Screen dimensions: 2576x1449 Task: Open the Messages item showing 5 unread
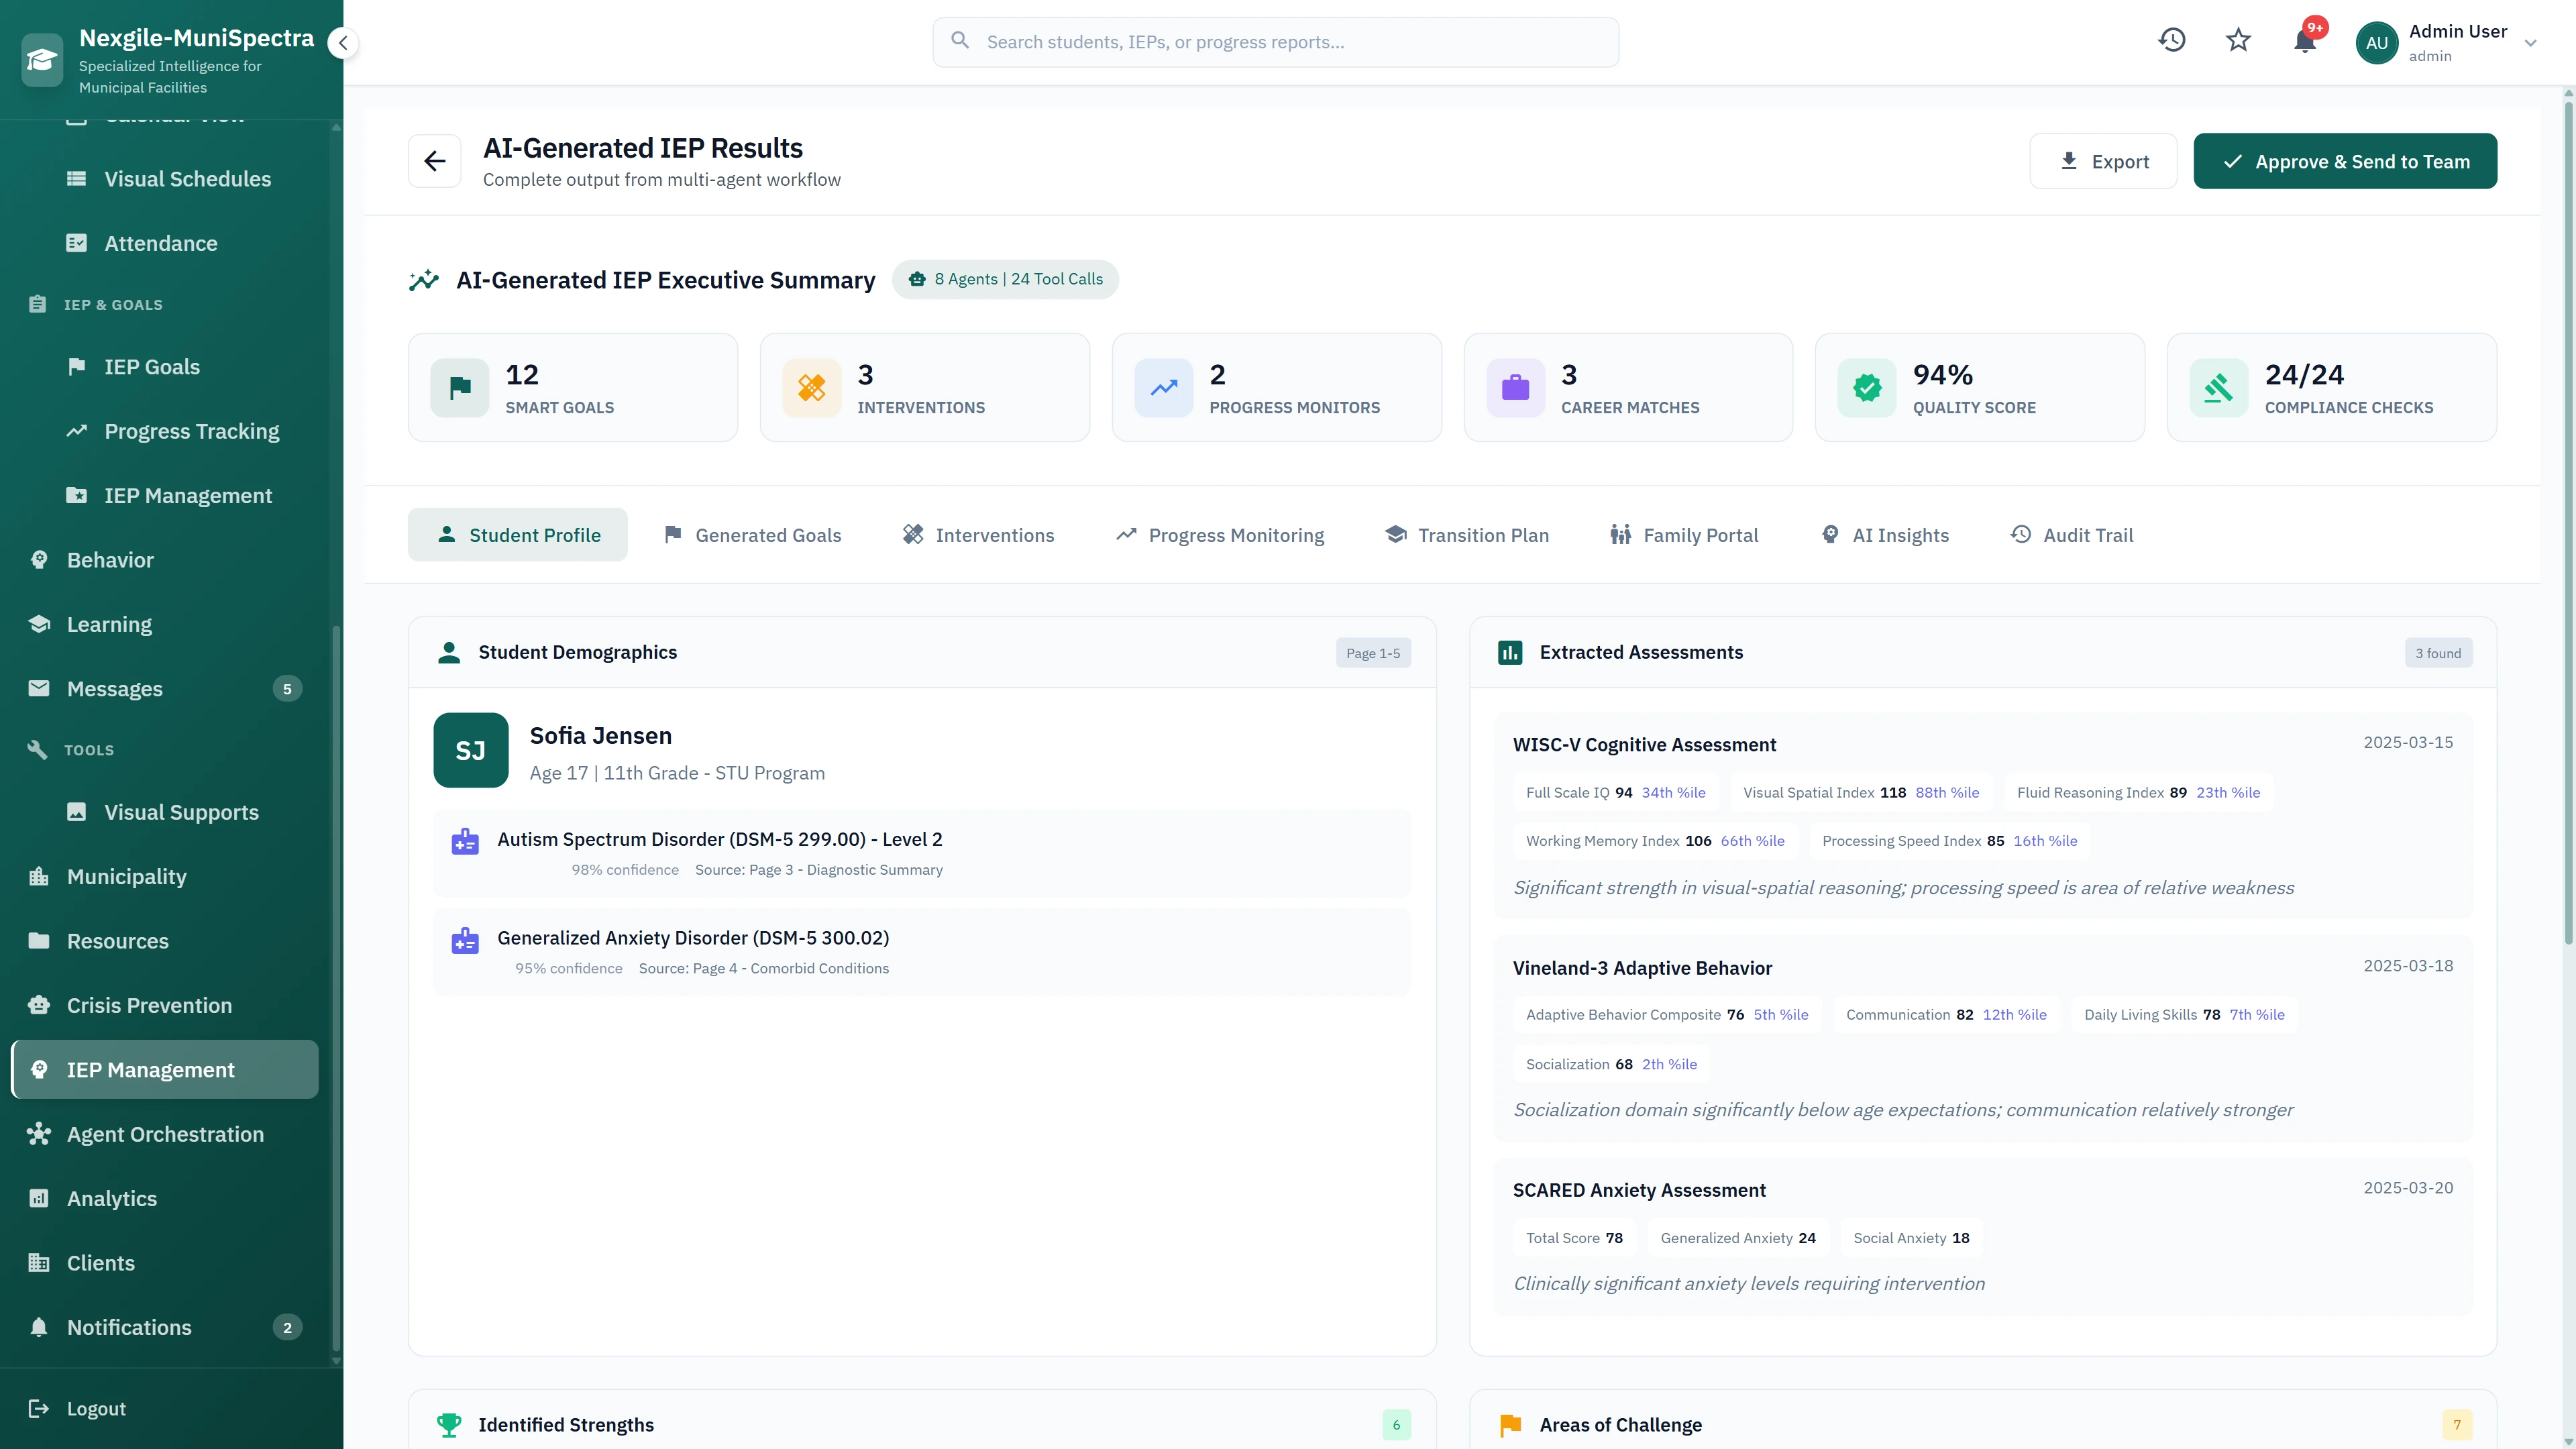[x=115, y=688]
